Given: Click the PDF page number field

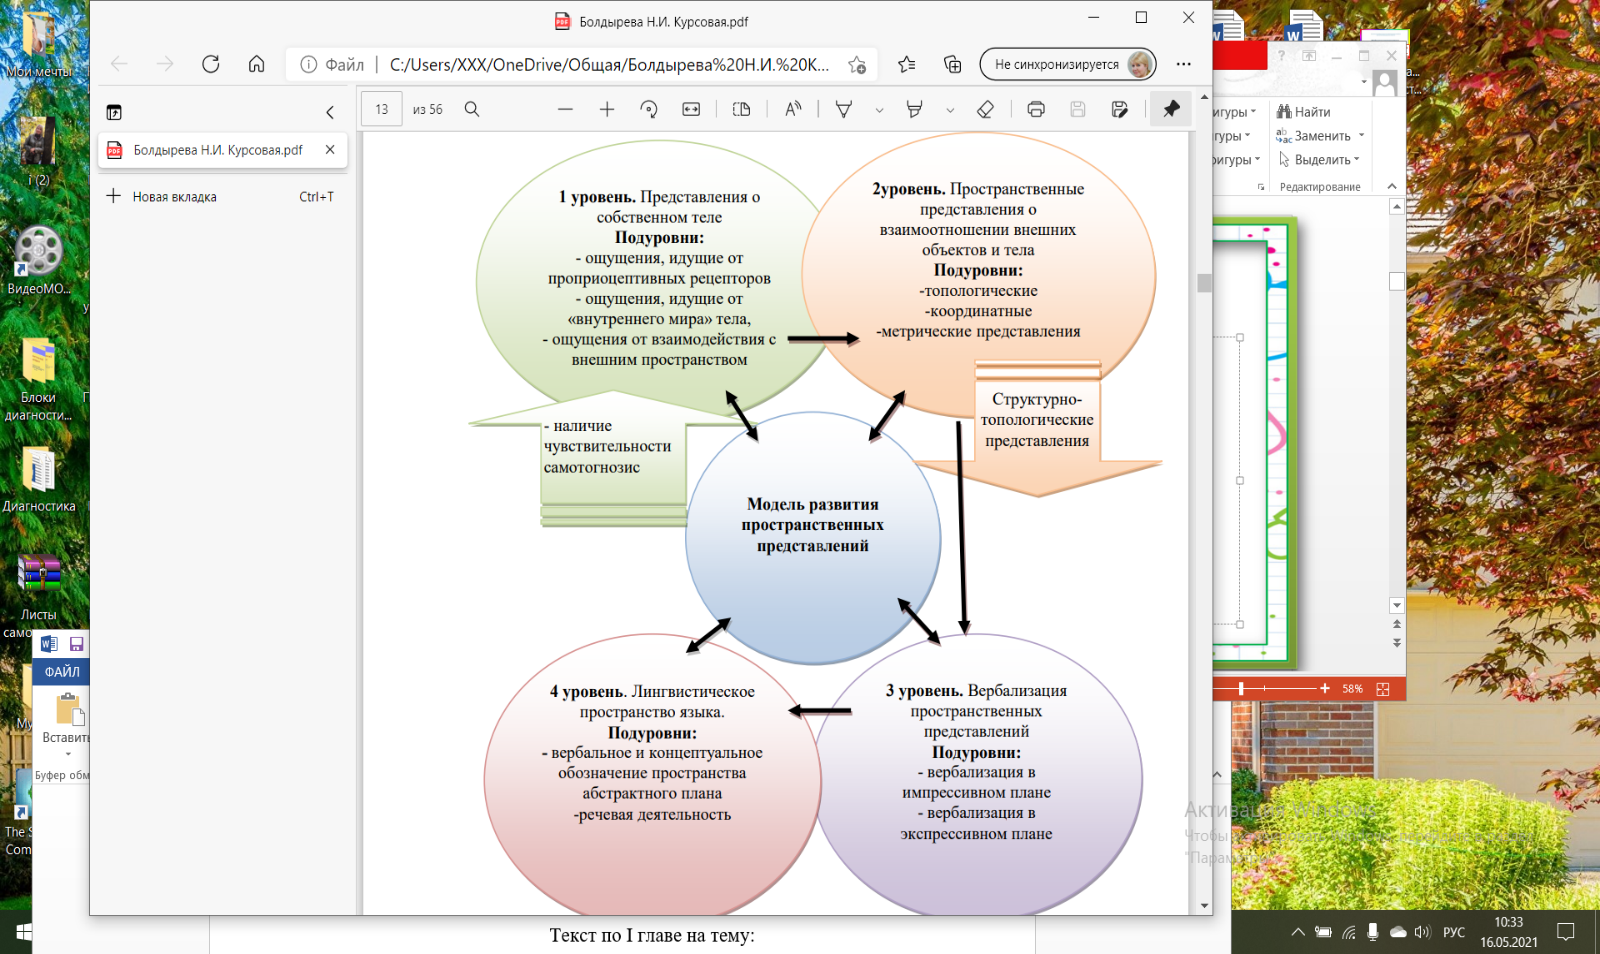Looking at the screenshot, I should pyautogui.click(x=382, y=109).
